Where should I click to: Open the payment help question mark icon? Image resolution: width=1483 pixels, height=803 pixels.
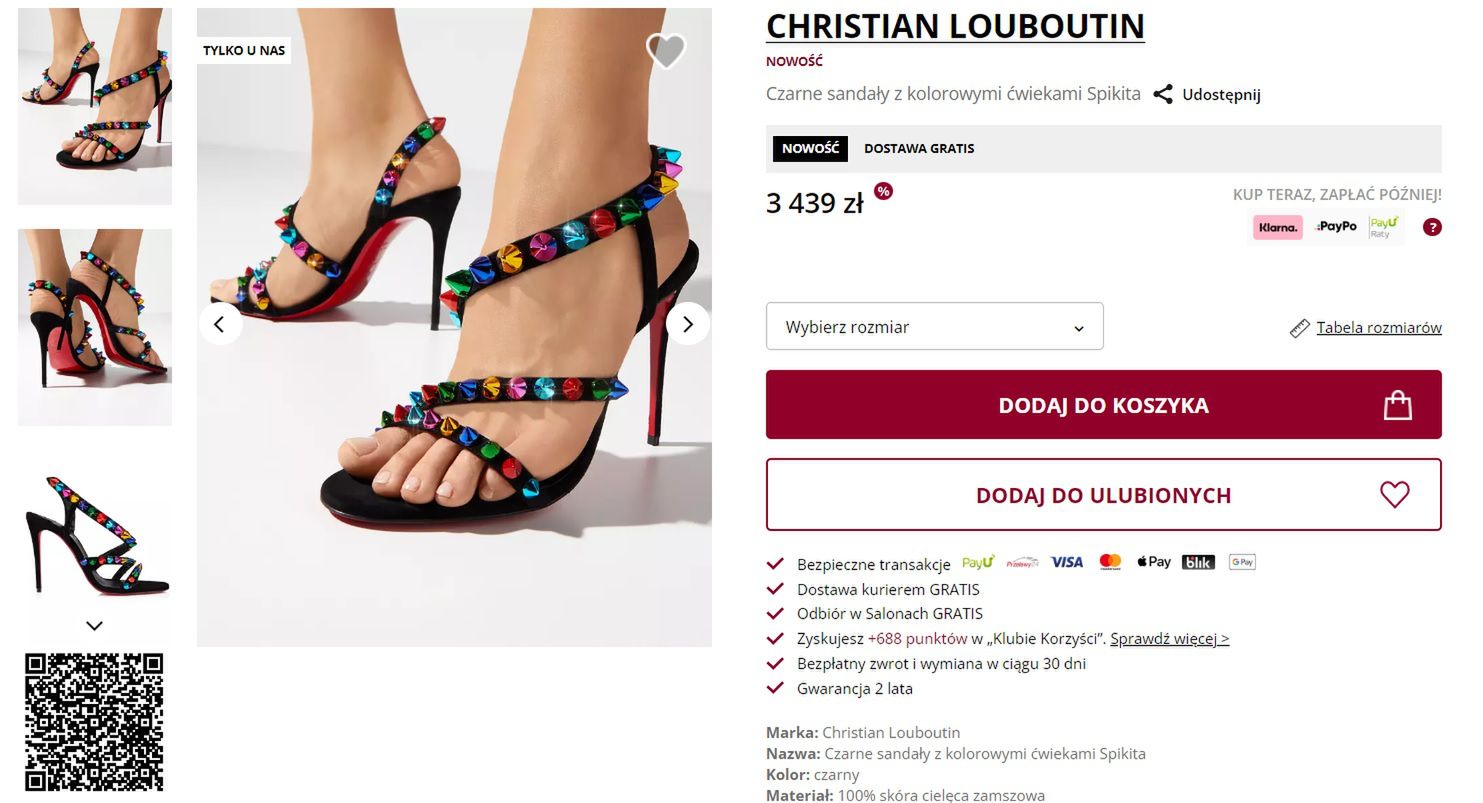point(1432,227)
